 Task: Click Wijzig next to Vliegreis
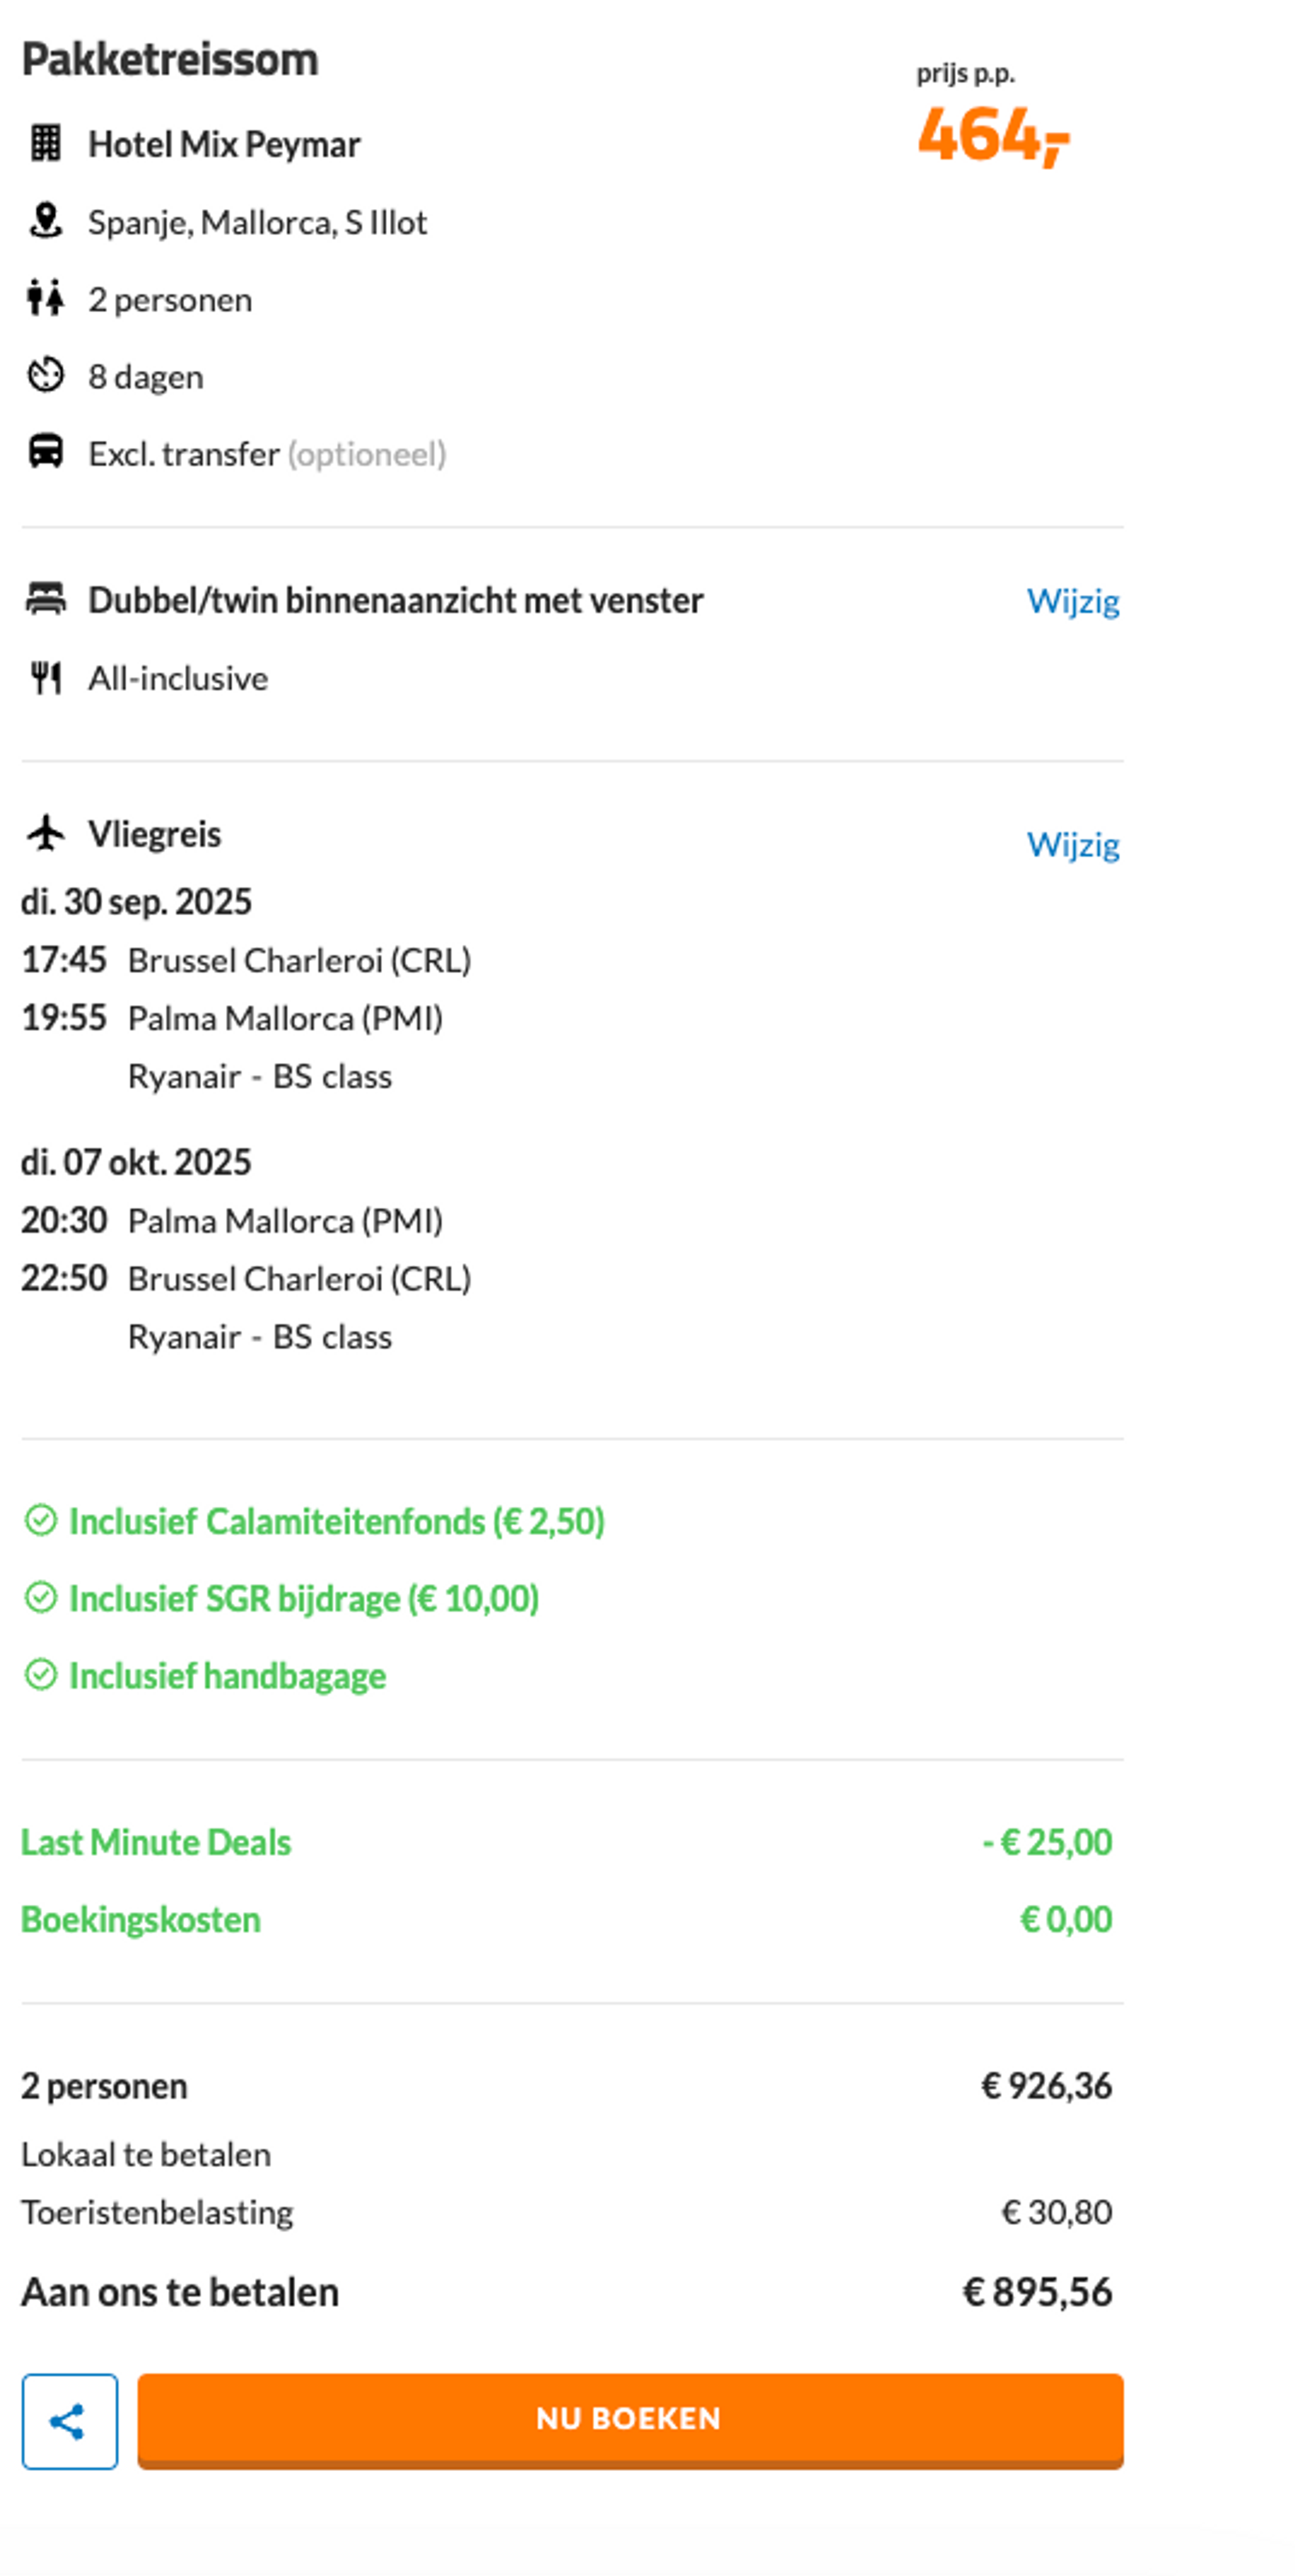1073,845
